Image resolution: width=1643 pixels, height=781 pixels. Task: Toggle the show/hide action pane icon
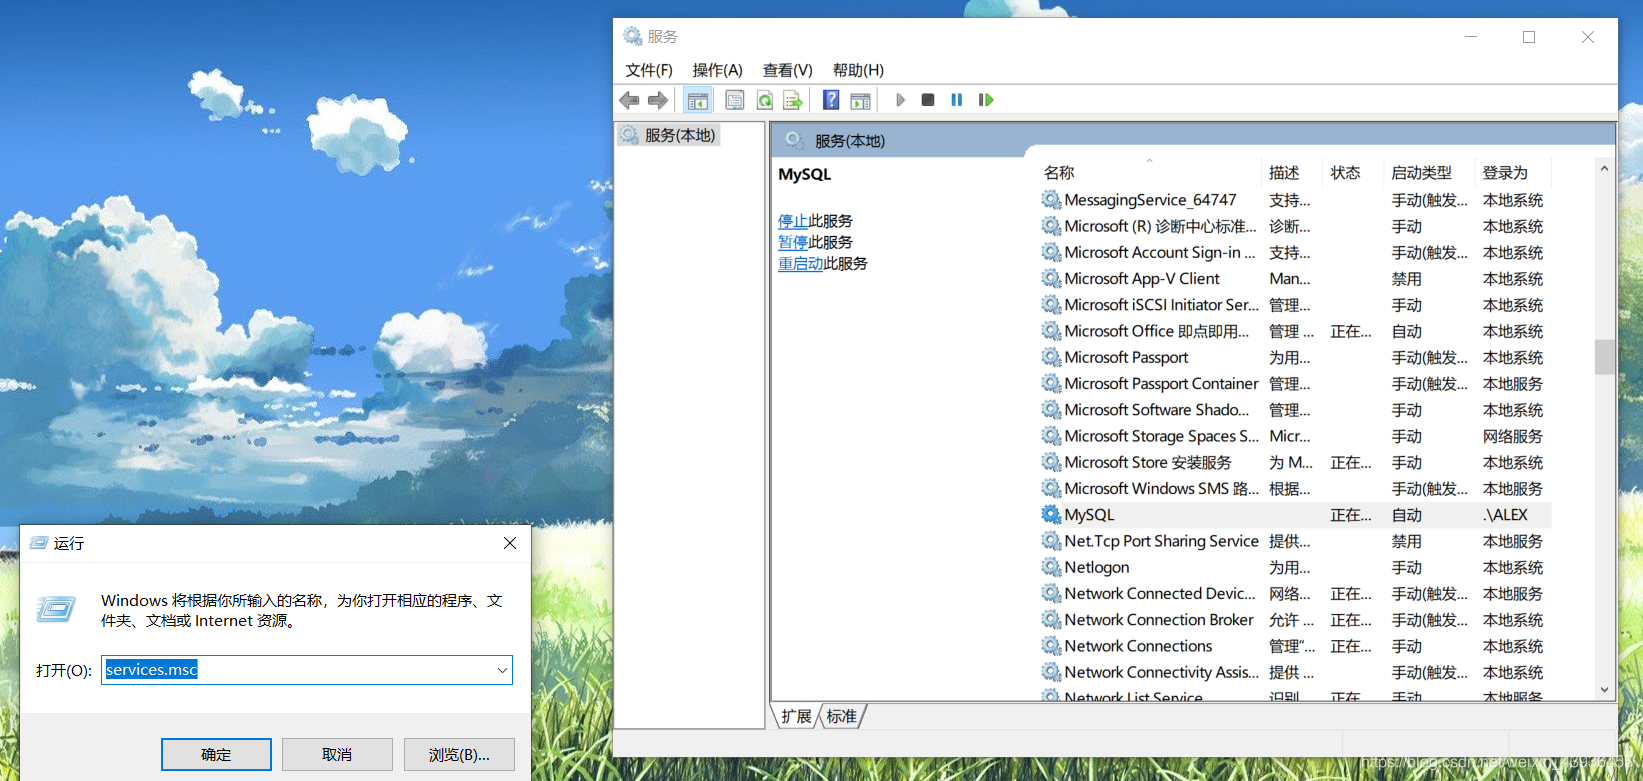[860, 100]
